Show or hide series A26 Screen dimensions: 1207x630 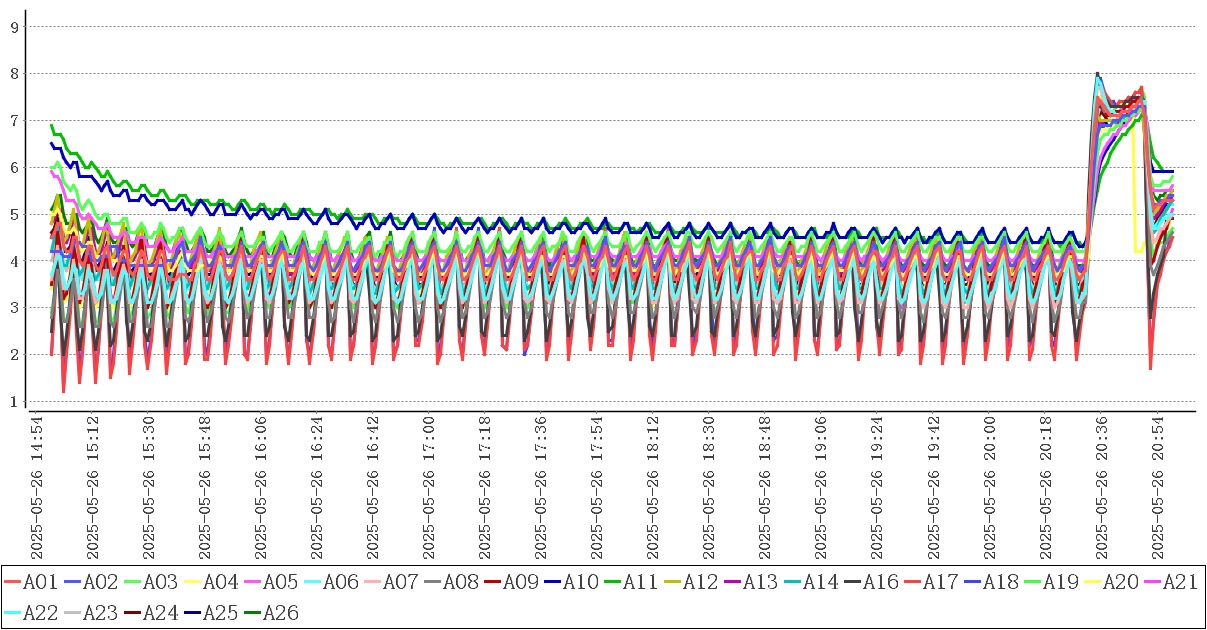(280, 613)
